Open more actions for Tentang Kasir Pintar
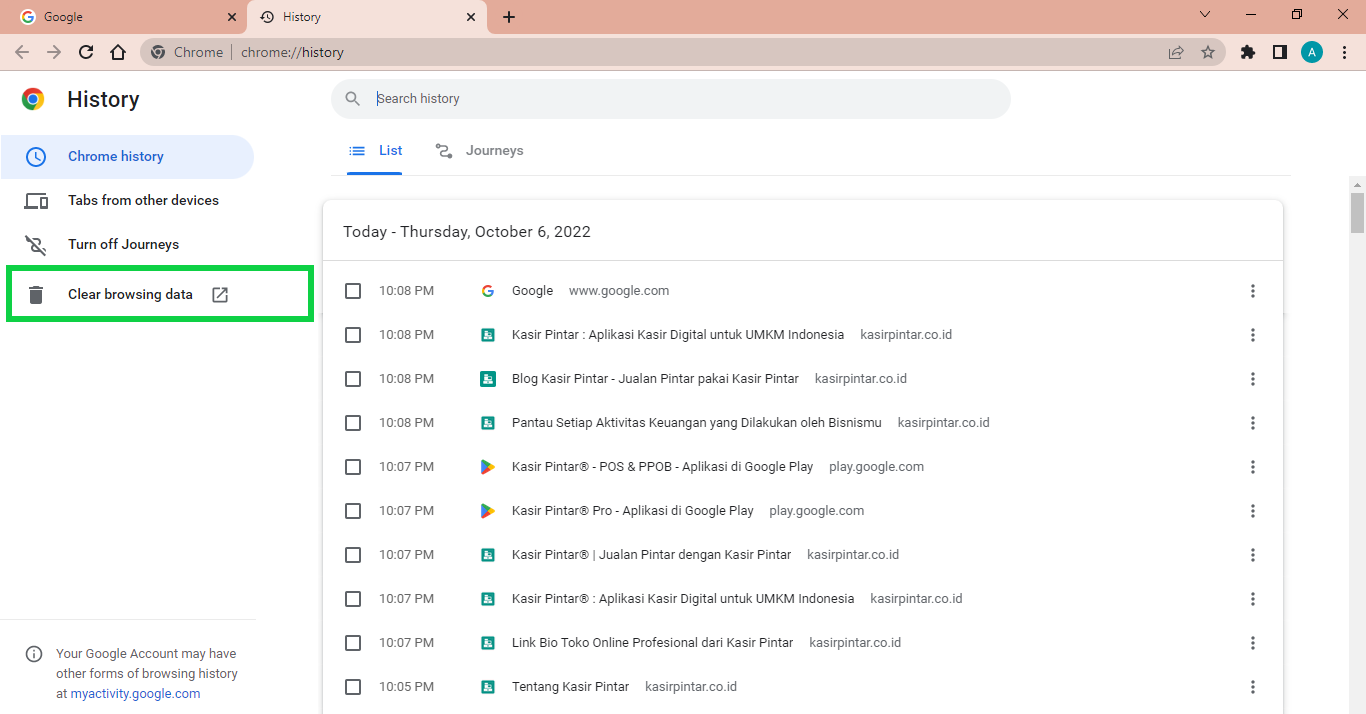The height and width of the screenshot is (714, 1366). (1253, 687)
